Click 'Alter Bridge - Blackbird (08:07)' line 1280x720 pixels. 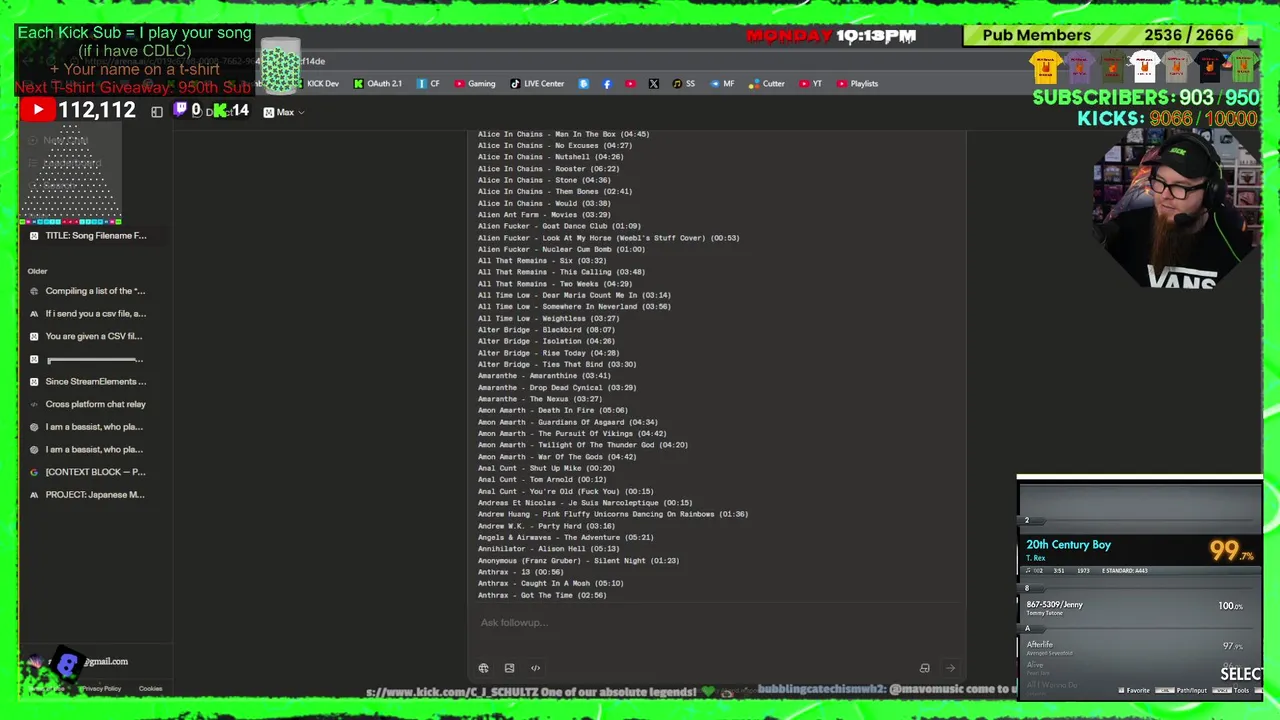pos(546,330)
